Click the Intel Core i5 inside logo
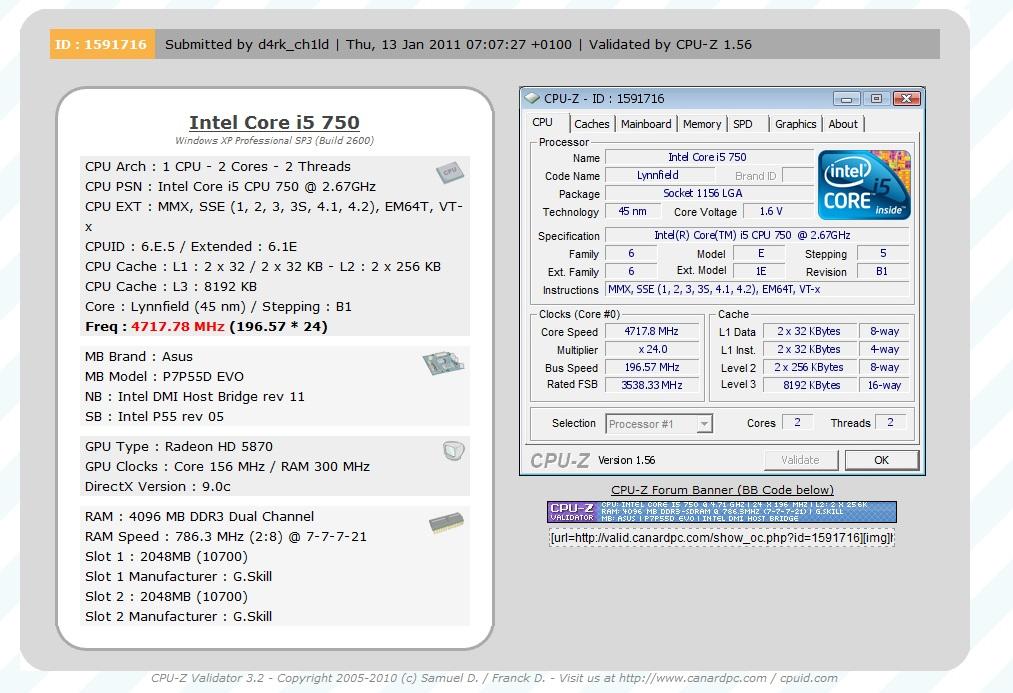 pyautogui.click(x=864, y=185)
